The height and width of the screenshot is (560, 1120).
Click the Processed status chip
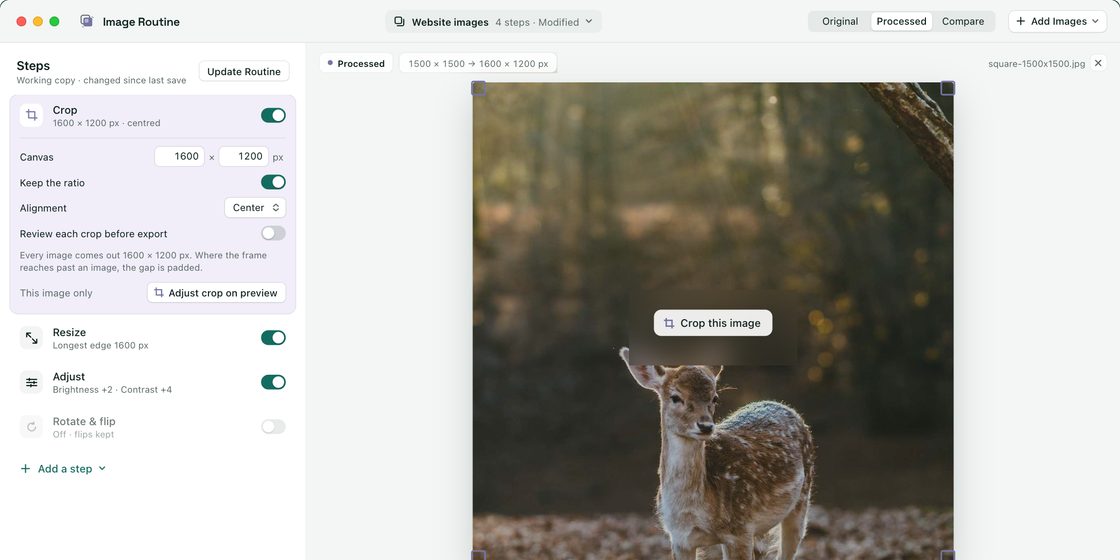point(356,64)
